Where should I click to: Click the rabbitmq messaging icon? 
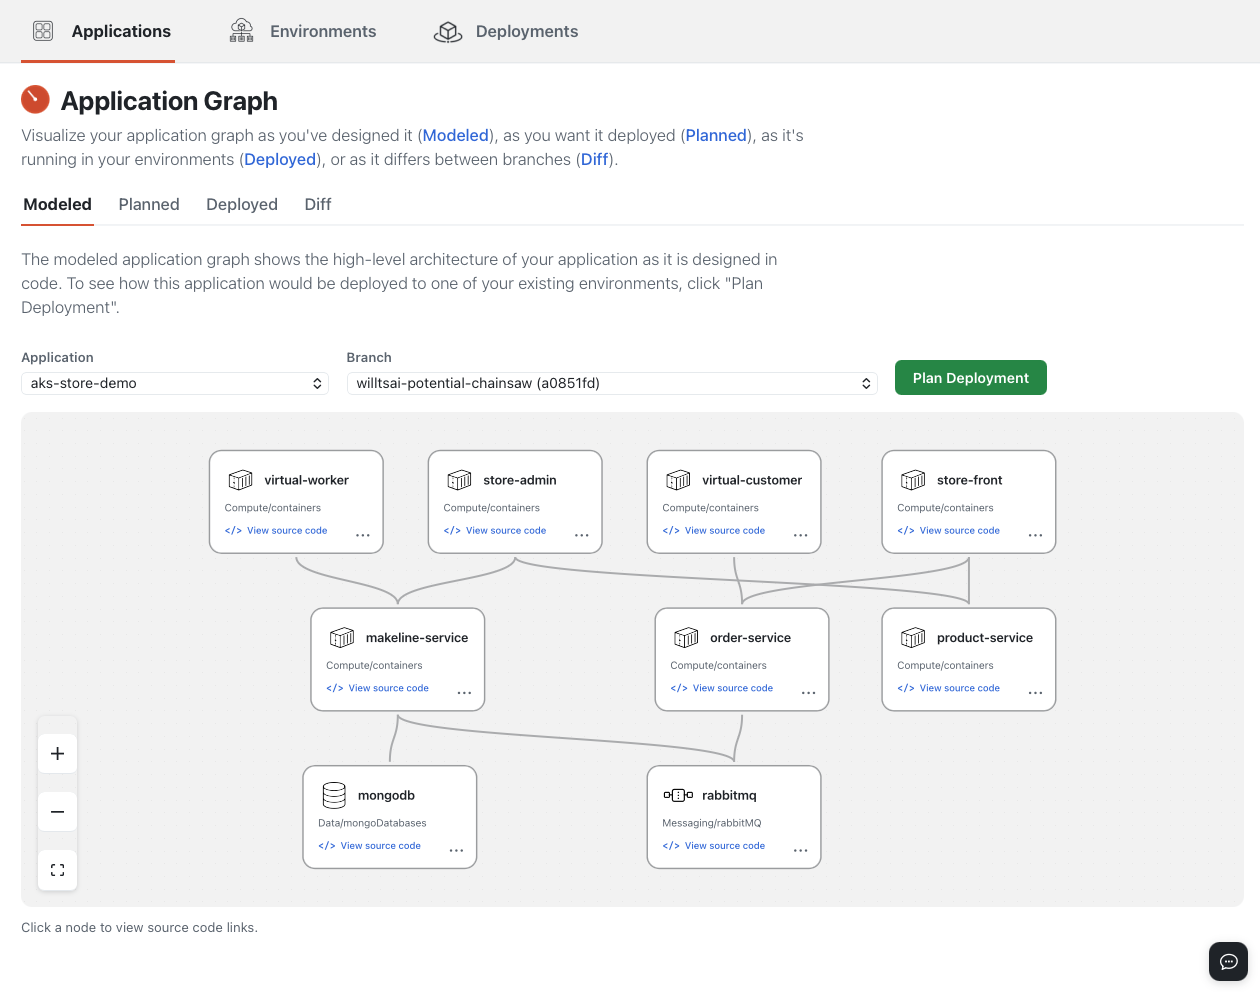(678, 795)
